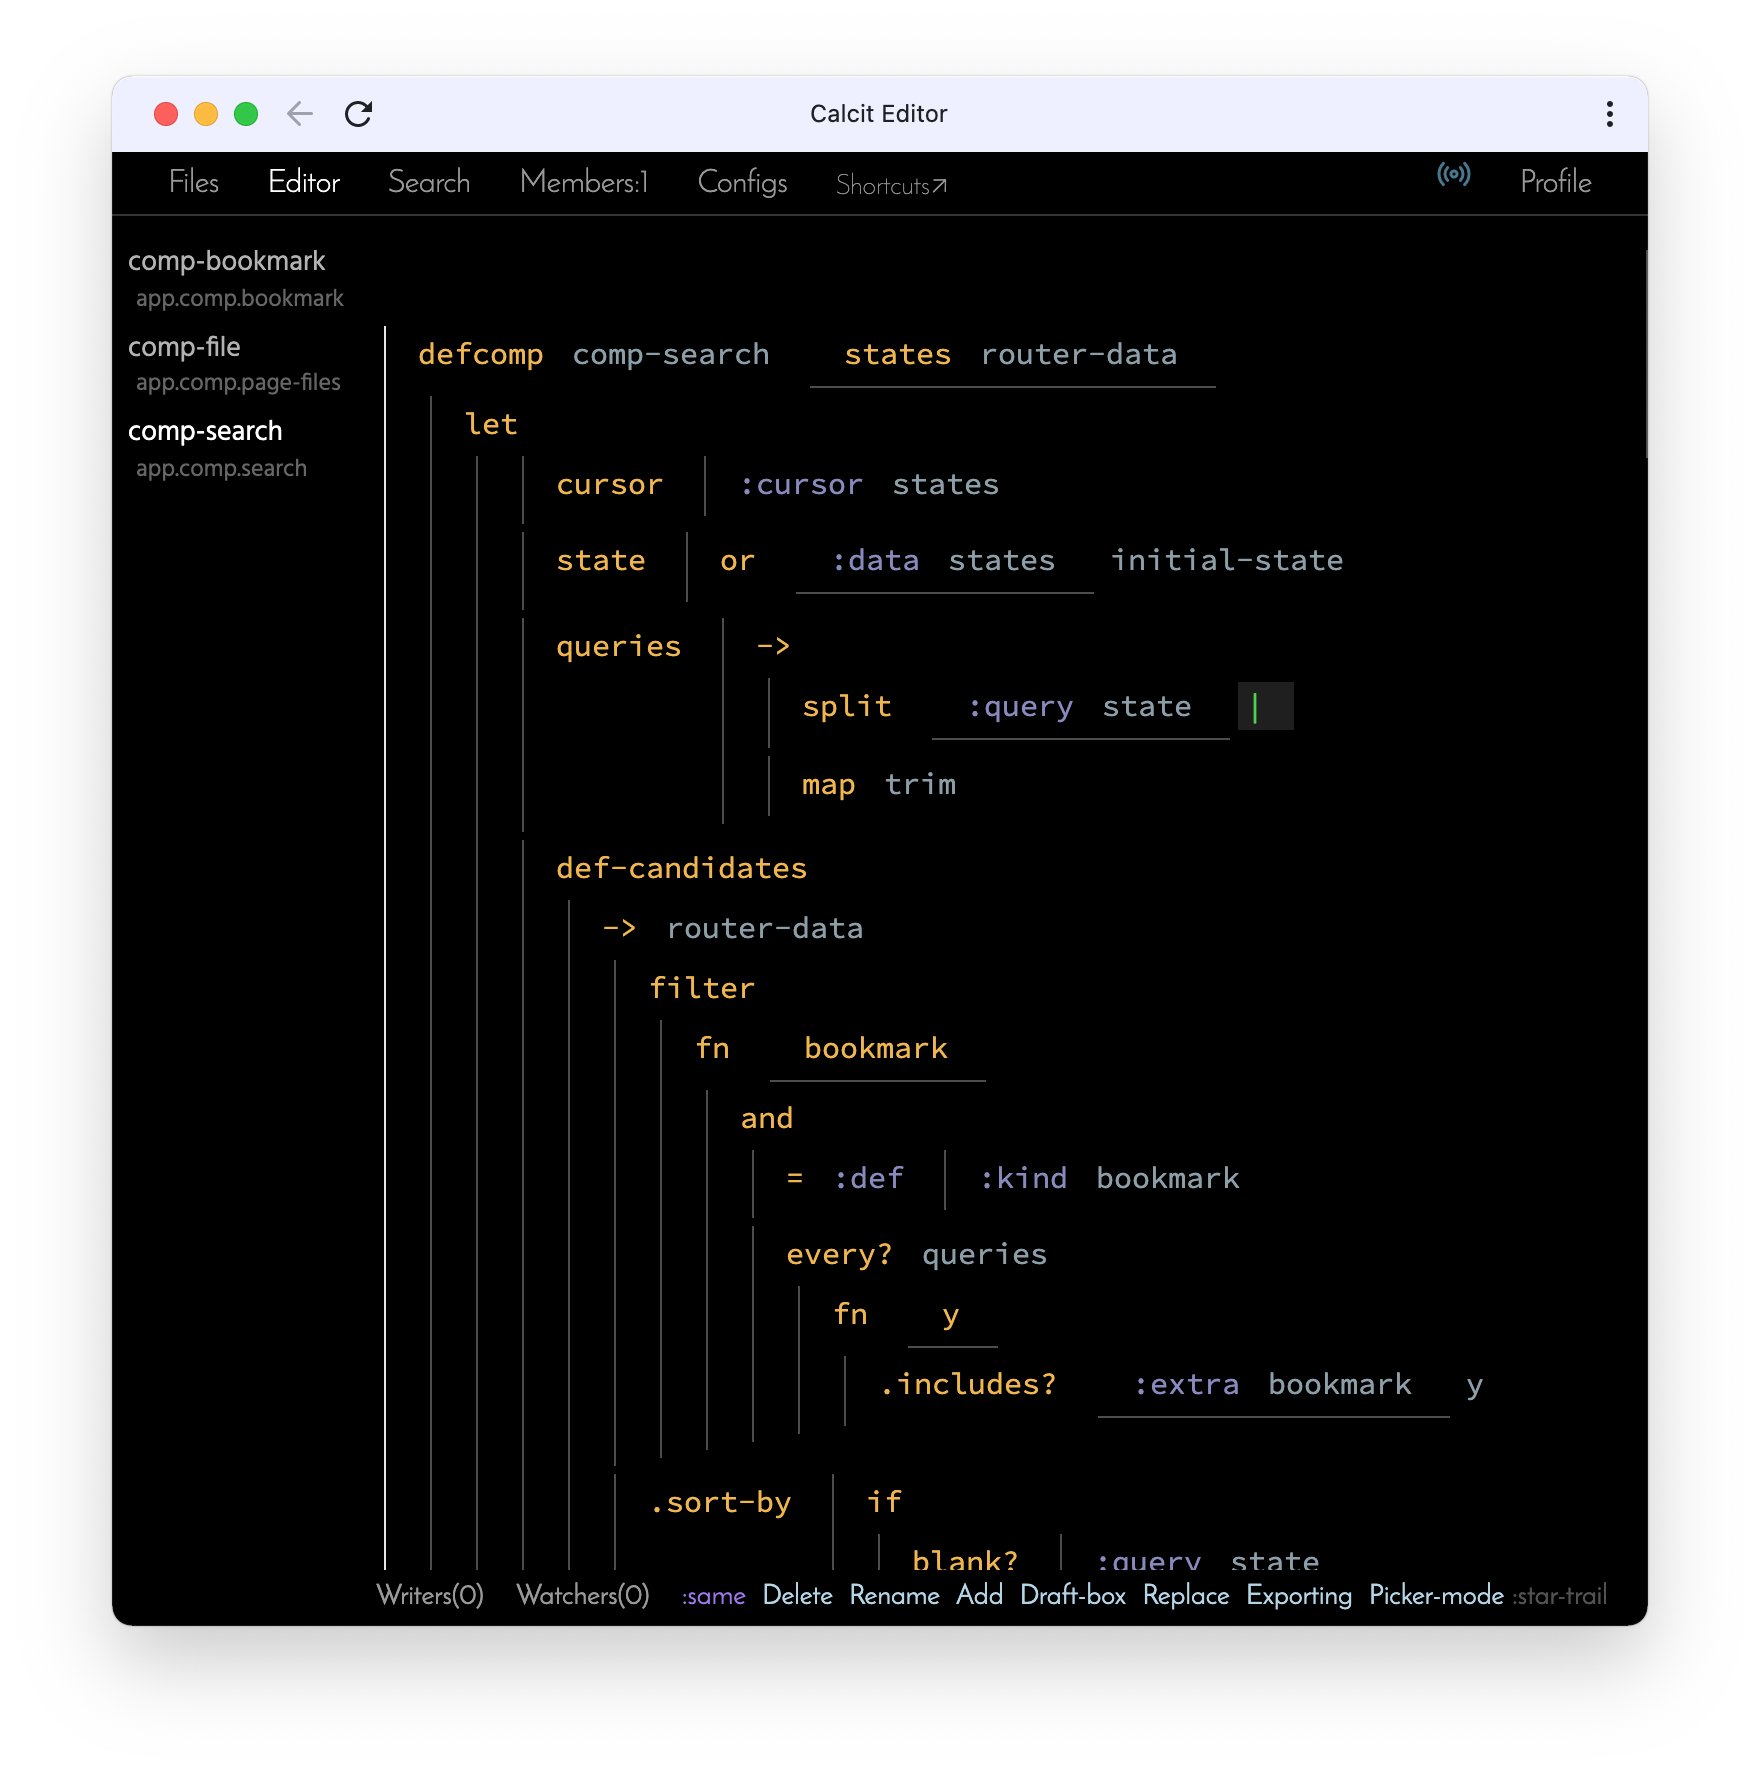Select the map token
The width and height of the screenshot is (1760, 1774).
point(828,784)
